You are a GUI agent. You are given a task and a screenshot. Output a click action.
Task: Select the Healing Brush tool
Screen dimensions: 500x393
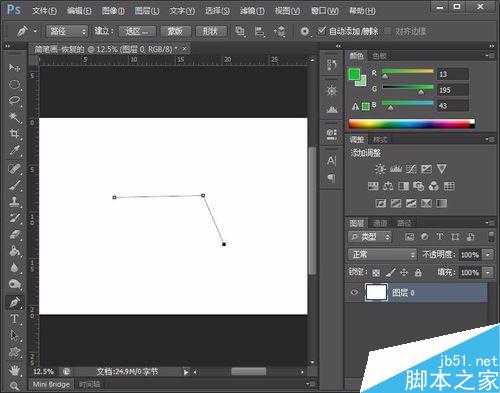tap(14, 169)
